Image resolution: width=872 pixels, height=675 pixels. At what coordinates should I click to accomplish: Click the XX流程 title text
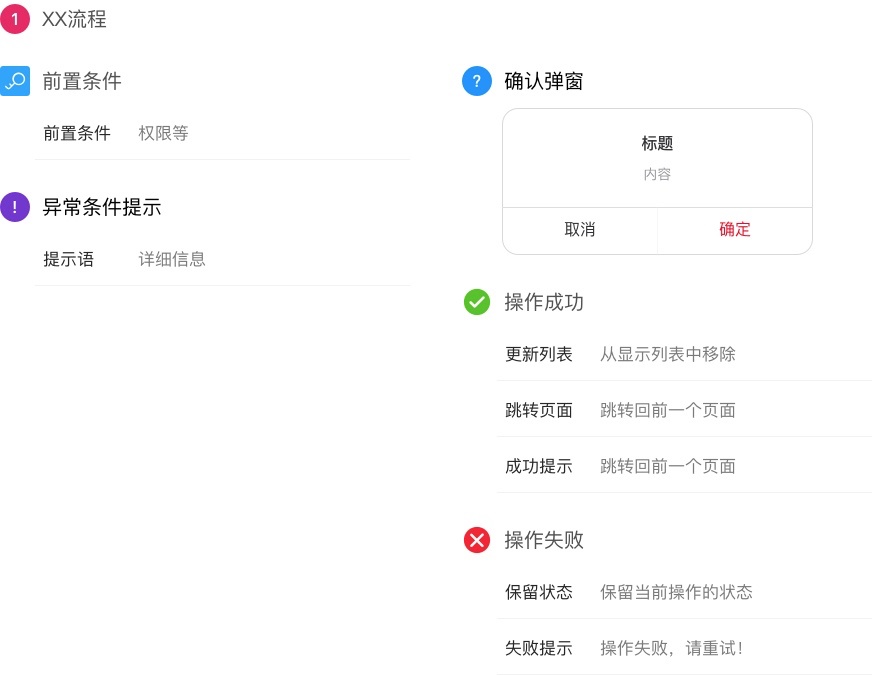coord(74,19)
